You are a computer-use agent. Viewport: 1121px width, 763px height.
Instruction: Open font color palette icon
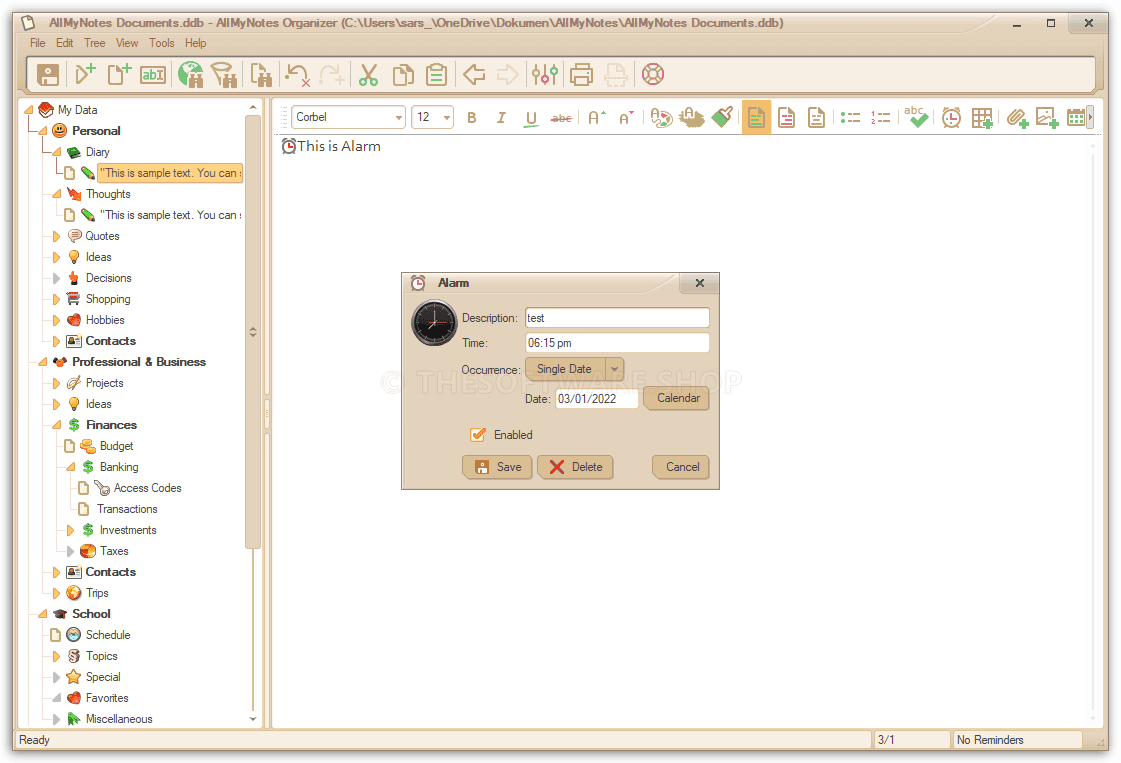click(661, 118)
